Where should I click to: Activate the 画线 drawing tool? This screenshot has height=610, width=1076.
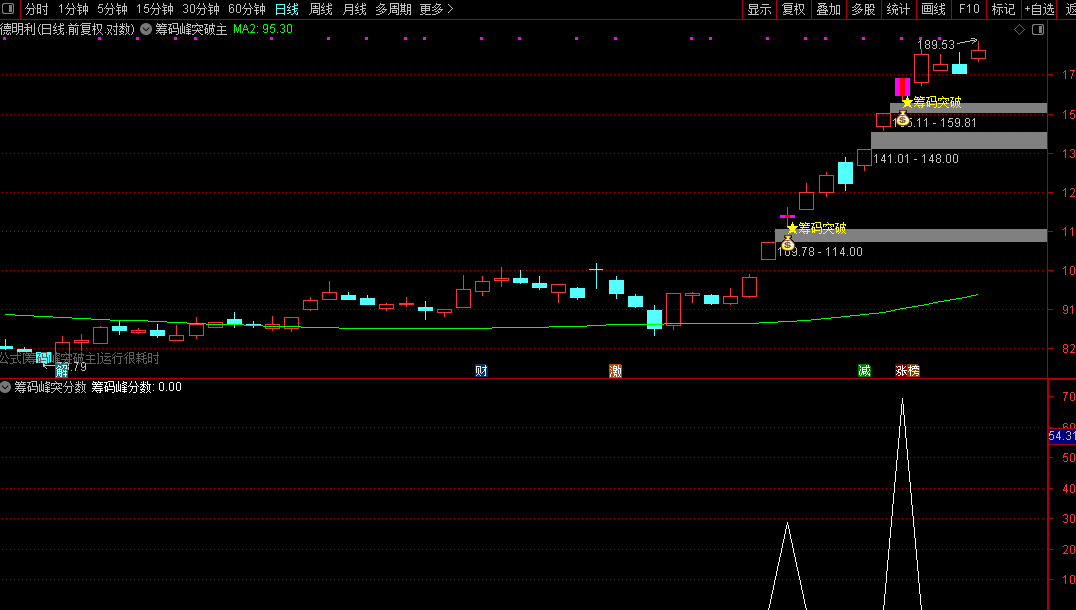(x=933, y=9)
